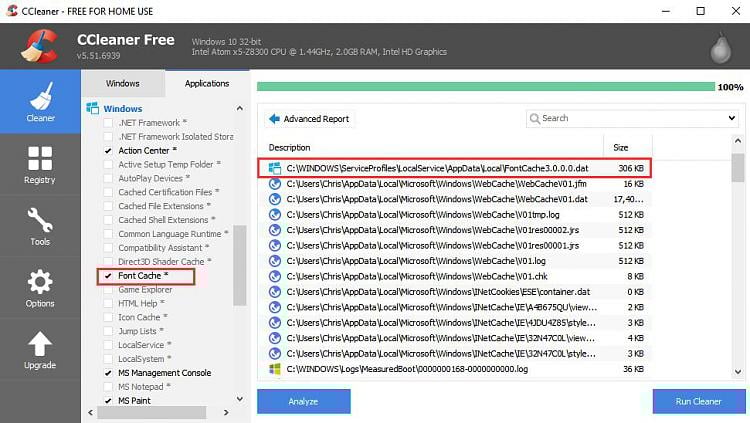Click the icon beside V01res00002.jrs
The height and width of the screenshot is (423, 750).
tap(275, 230)
